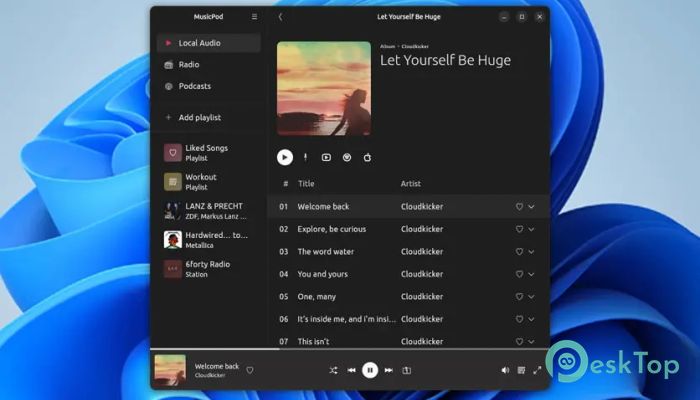Click the album cover artwork
Screen dimensions: 700x400
tap(324, 88)
